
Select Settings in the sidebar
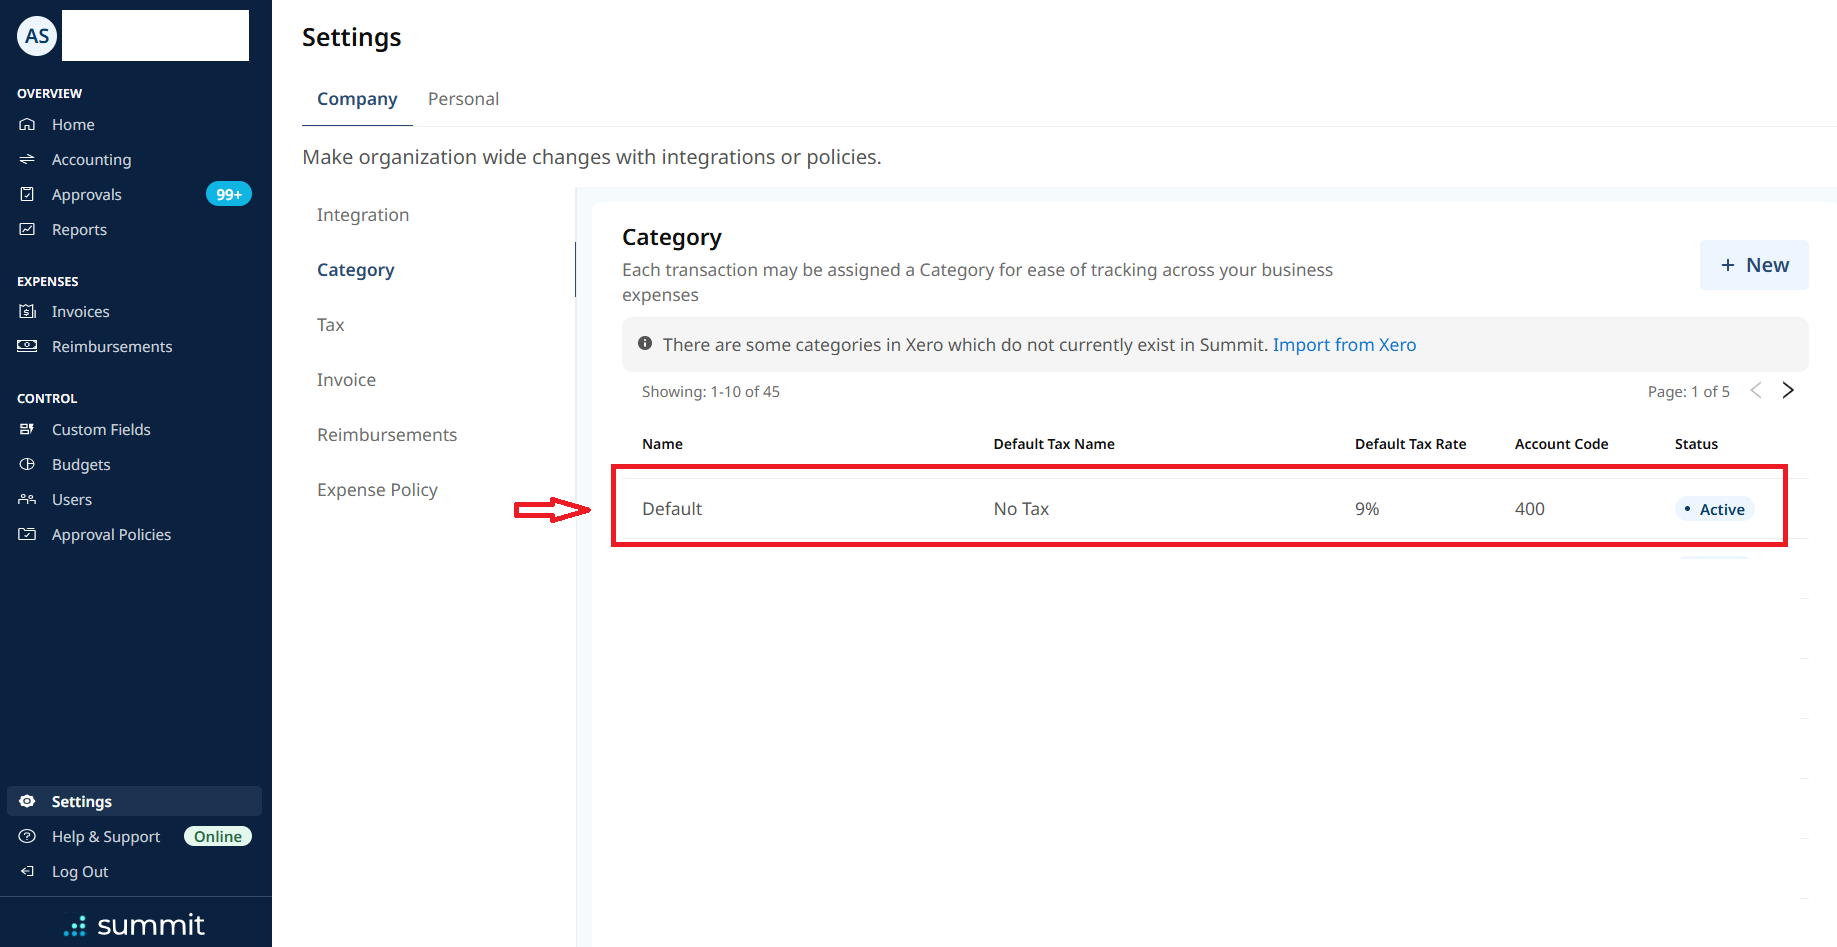(134, 801)
